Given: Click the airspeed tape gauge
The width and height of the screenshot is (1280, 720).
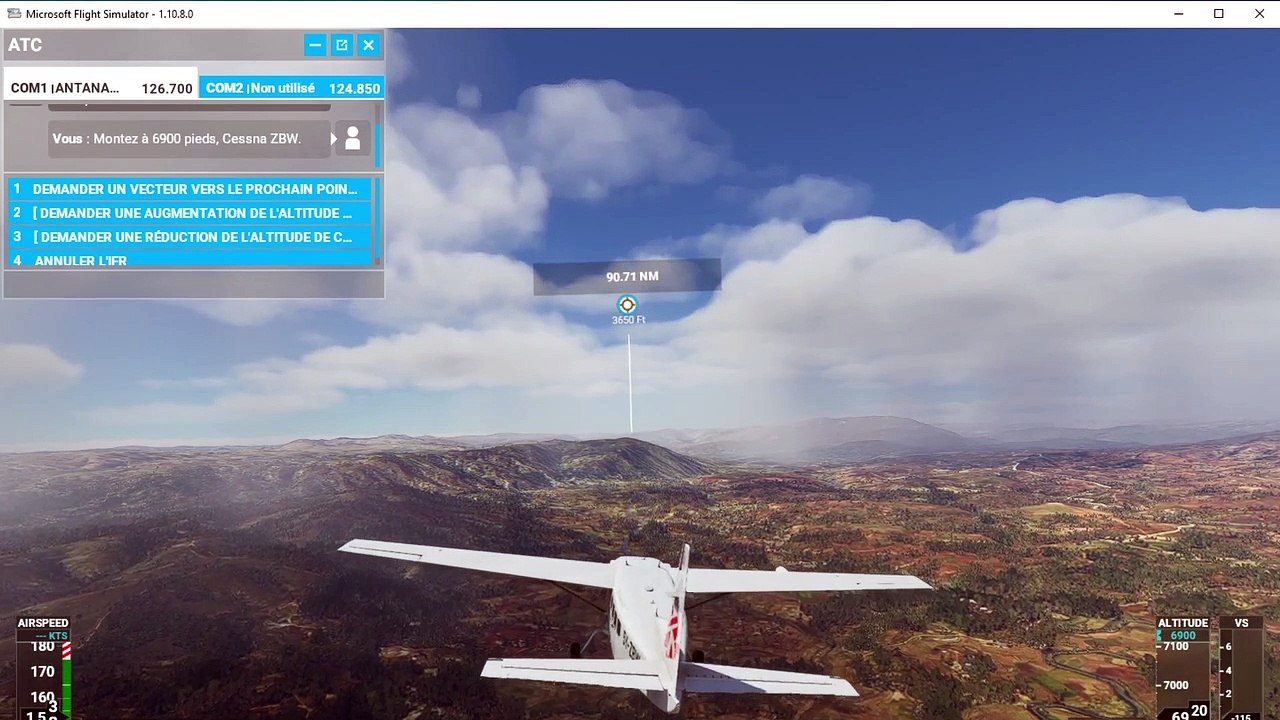Looking at the screenshot, I should [44, 680].
